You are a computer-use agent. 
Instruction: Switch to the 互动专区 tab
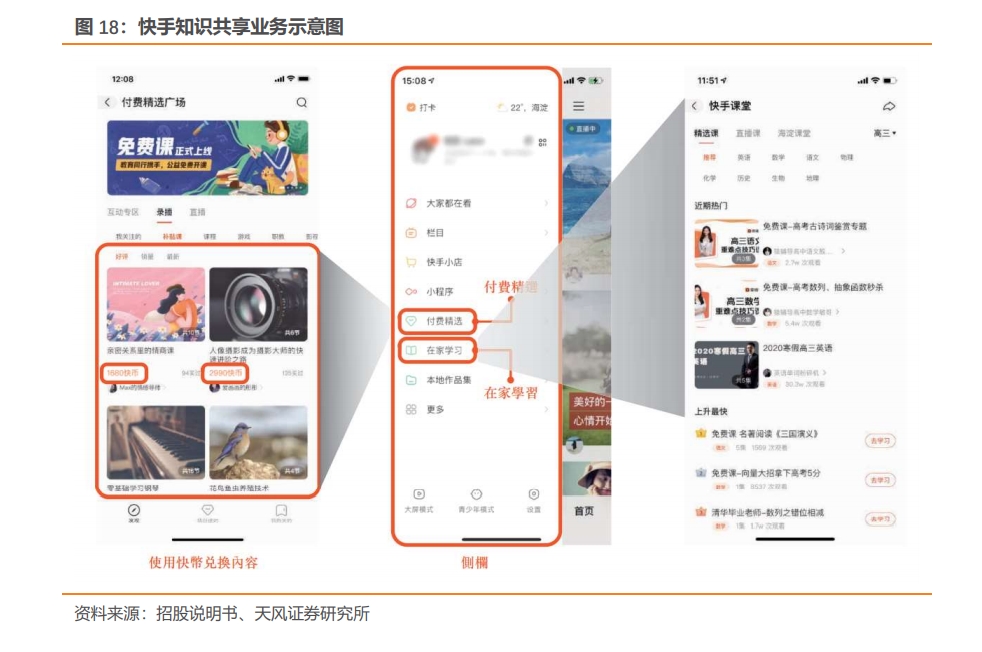point(123,212)
